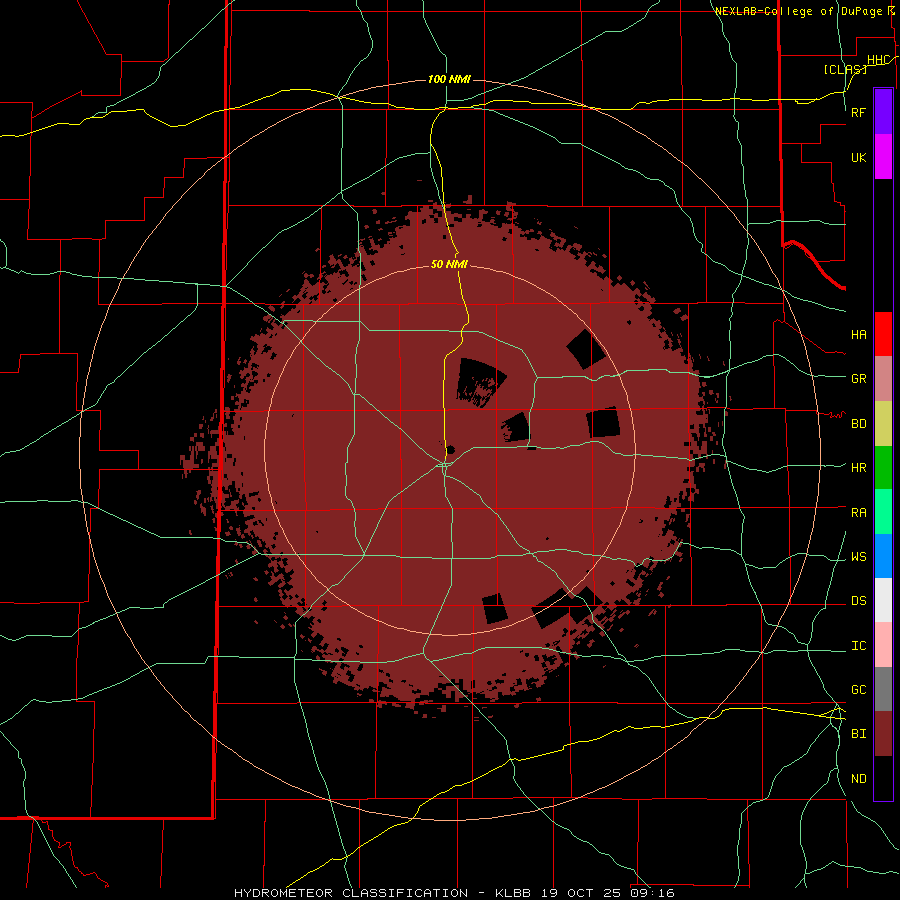Click the GC legend label
900x900 pixels.
859,690
